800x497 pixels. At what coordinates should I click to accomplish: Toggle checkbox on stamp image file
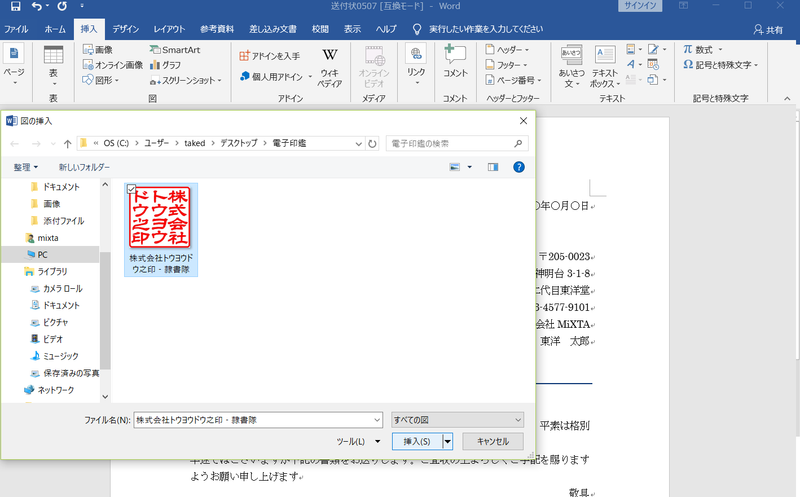pyautogui.click(x=131, y=189)
